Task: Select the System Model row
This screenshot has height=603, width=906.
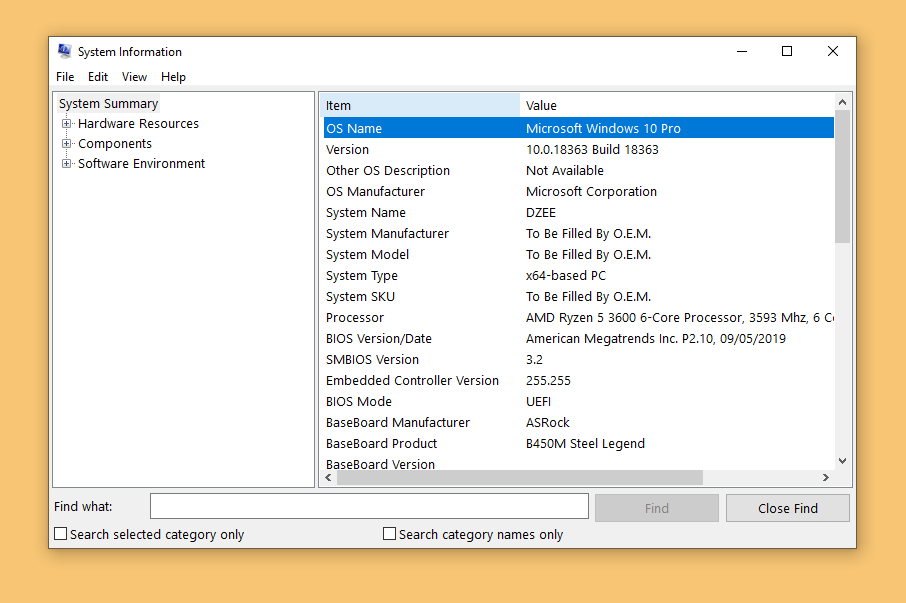Action: [578, 255]
